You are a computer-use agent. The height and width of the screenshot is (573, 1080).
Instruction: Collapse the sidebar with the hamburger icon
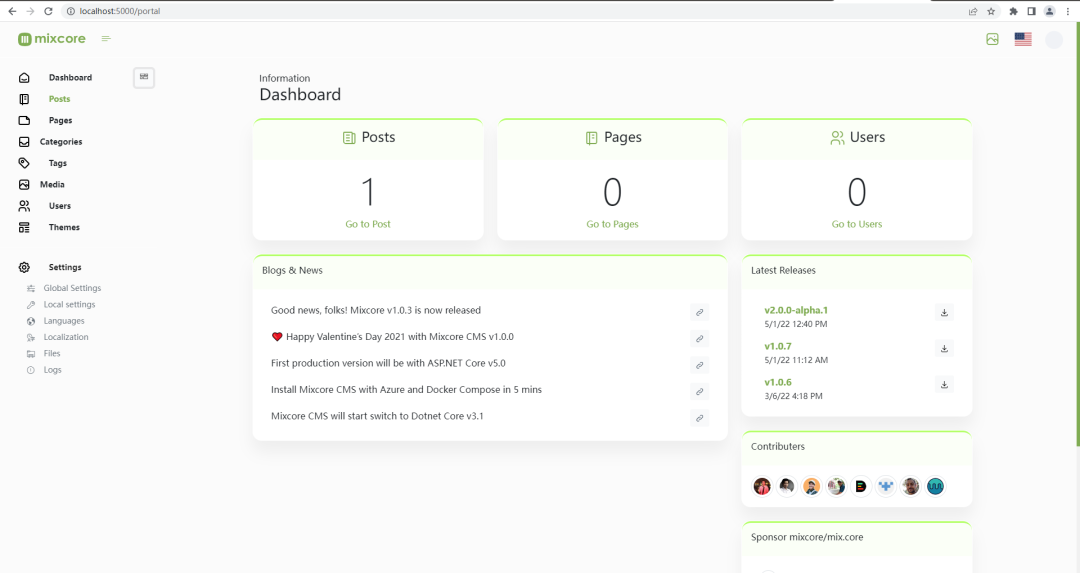point(106,39)
